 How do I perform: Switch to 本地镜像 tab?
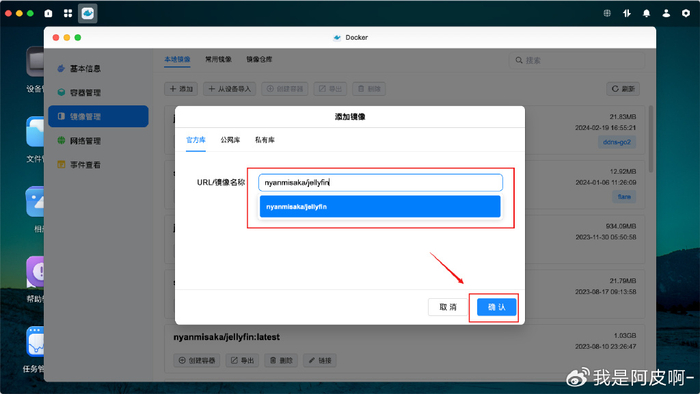(177, 59)
